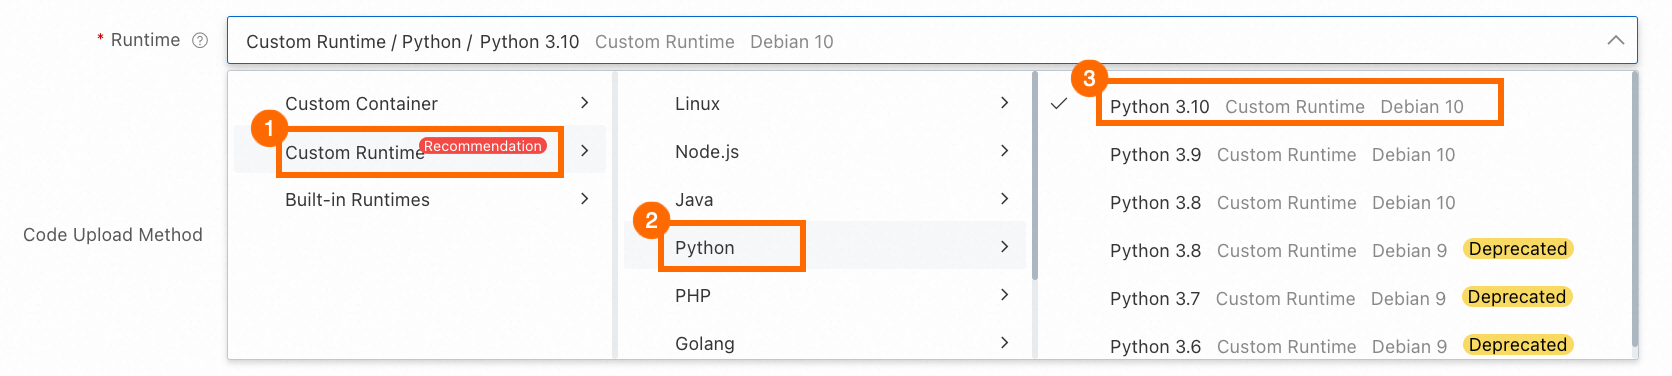The width and height of the screenshot is (1672, 376).
Task: Collapse the Runtime dropdown with the up chevron
Action: [x=1615, y=41]
